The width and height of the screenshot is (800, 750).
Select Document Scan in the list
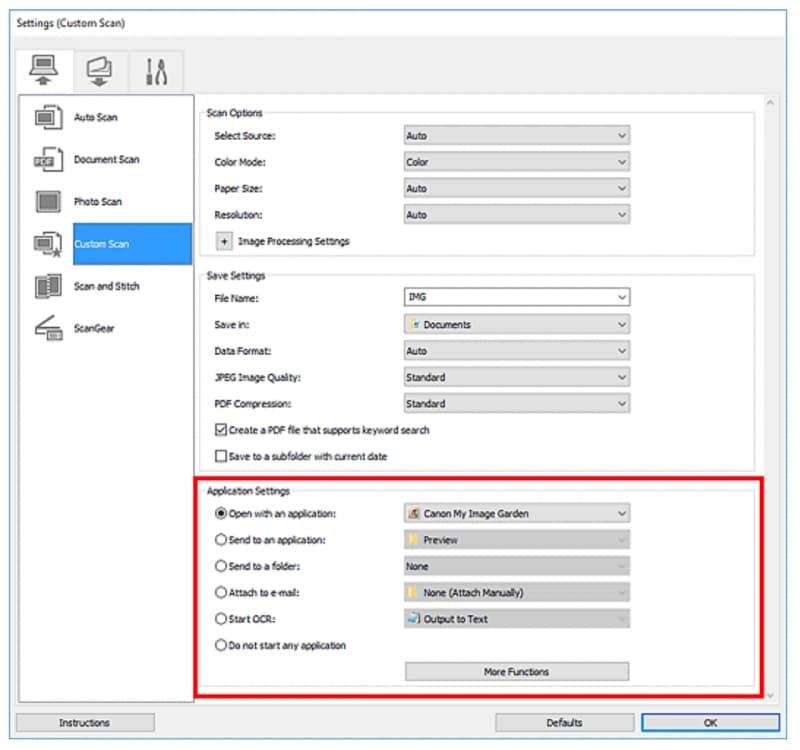click(107, 160)
